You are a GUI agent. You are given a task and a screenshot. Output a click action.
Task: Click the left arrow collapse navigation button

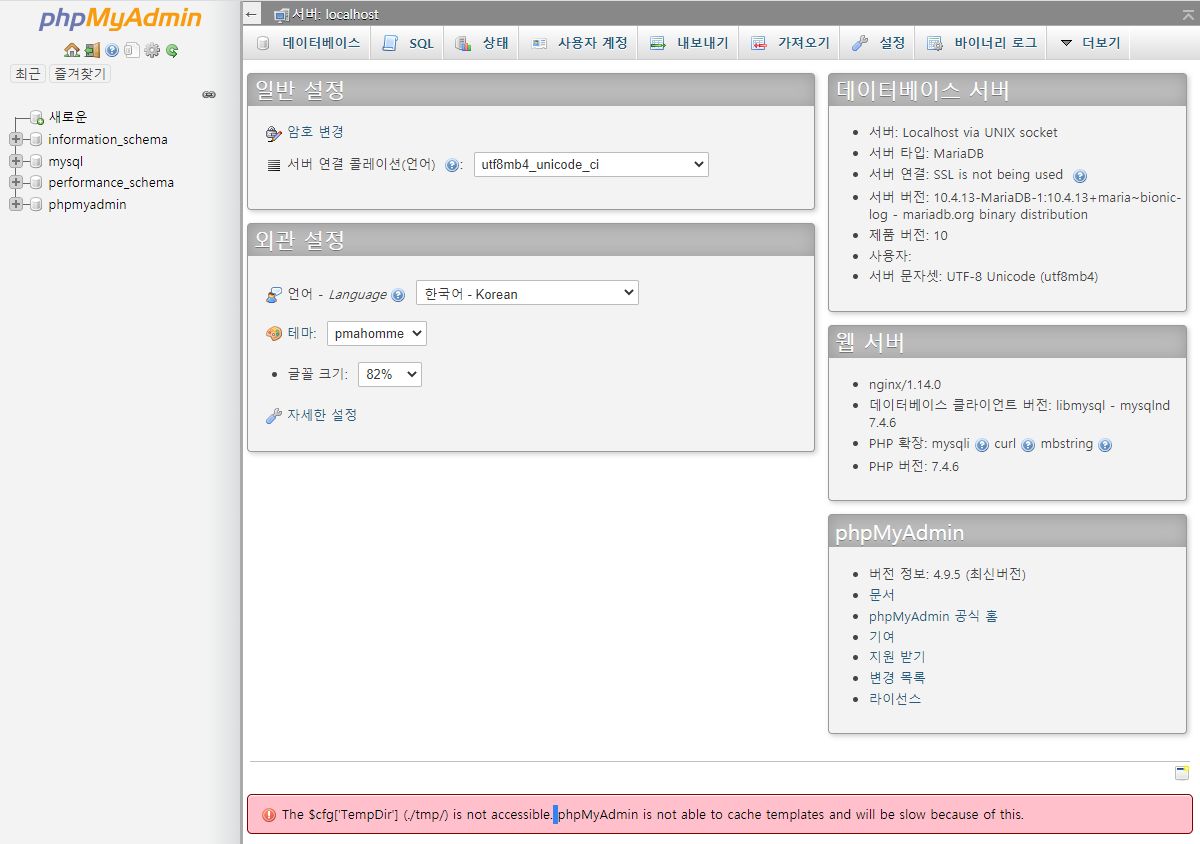tap(252, 15)
